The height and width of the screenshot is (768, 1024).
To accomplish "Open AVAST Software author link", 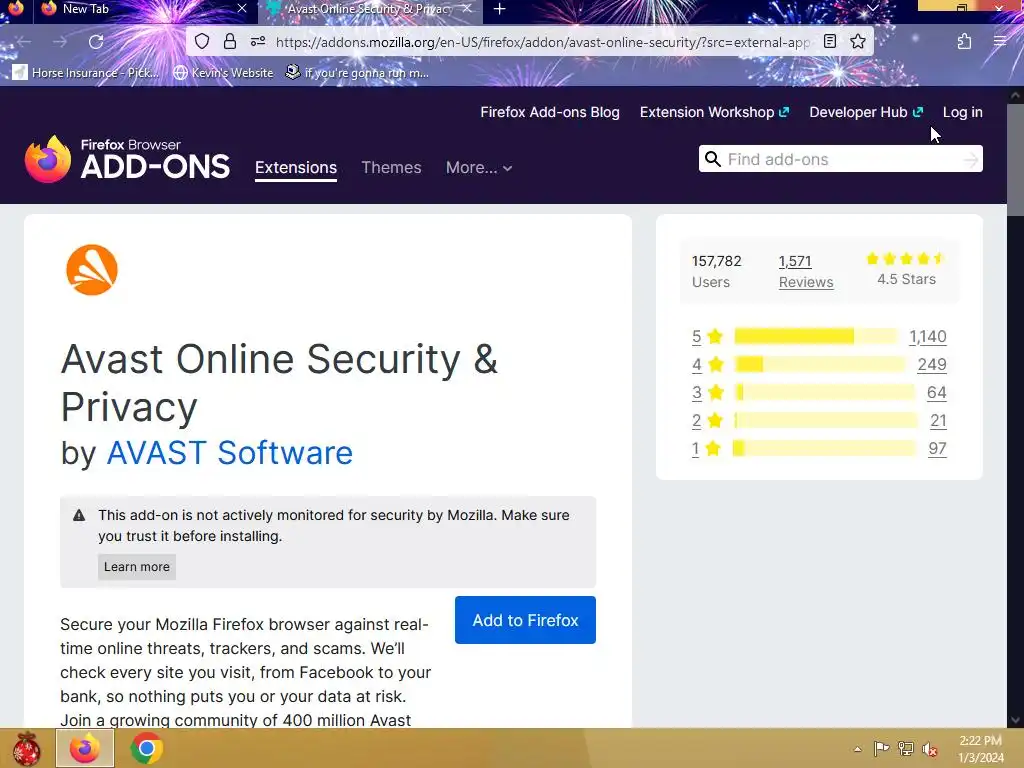I will click(229, 453).
